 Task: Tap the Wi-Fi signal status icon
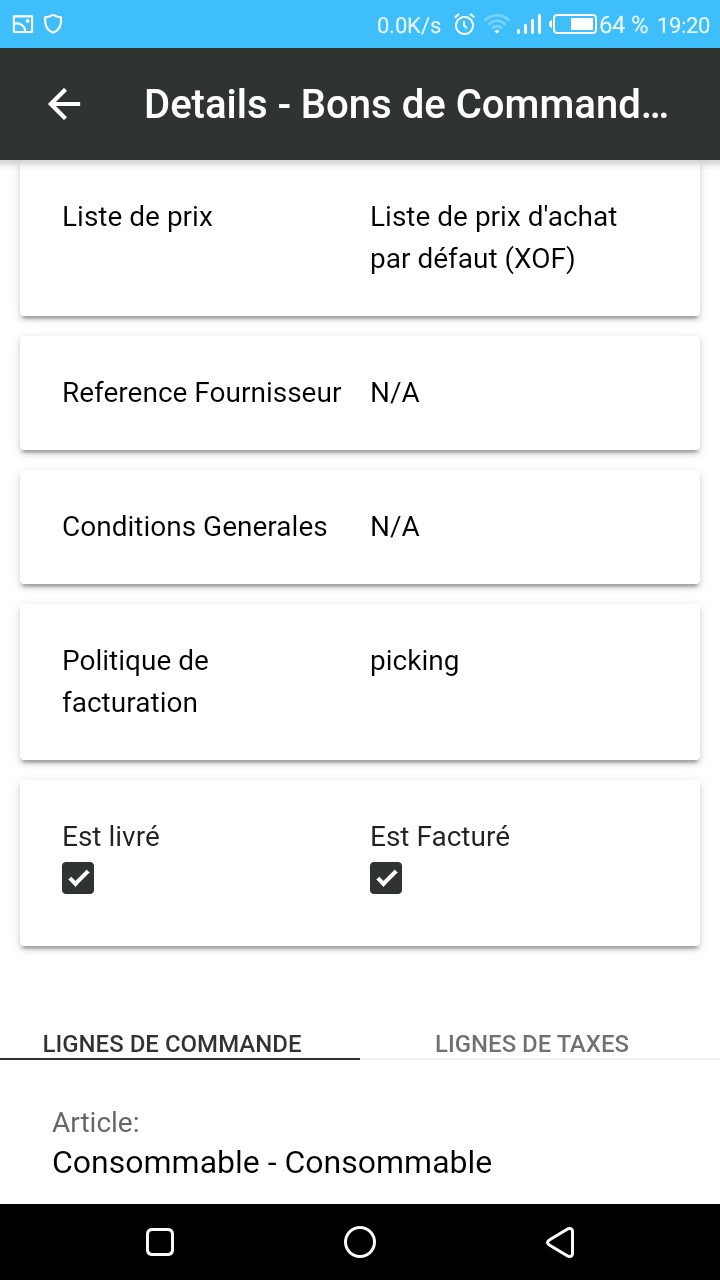point(496,25)
